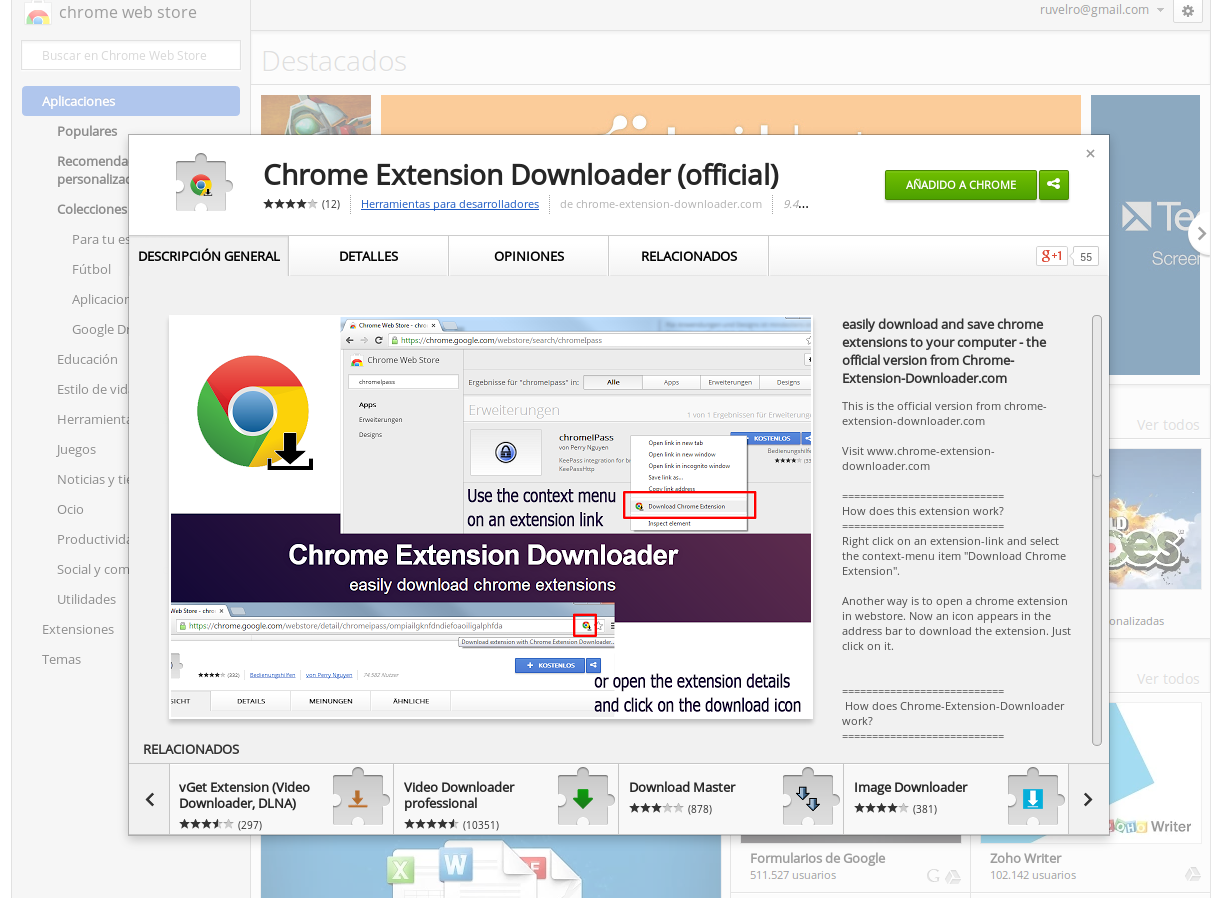Screen dimensions: 1230x898
Task: Select Extensiones in the sidebar
Action: click(x=78, y=629)
